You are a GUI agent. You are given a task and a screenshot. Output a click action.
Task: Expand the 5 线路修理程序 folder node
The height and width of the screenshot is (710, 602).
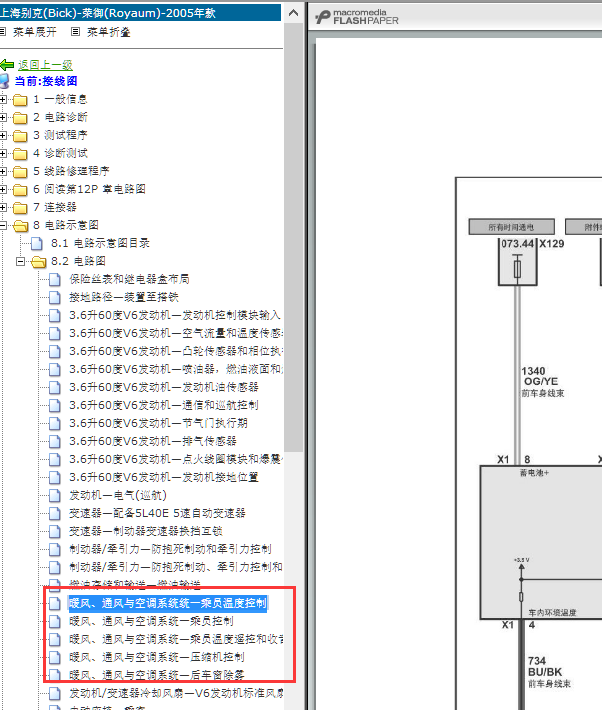[x=3, y=171]
